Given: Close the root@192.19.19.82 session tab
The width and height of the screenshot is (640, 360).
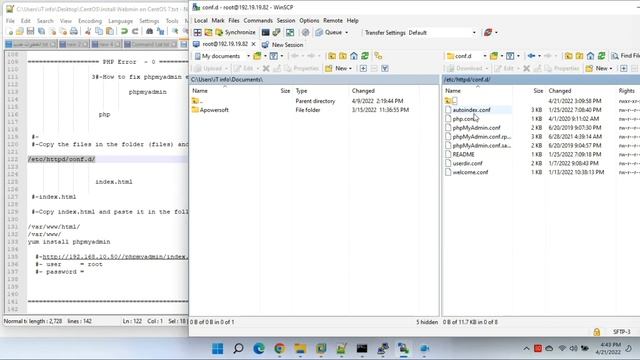Looking at the screenshot, I should [253, 44].
